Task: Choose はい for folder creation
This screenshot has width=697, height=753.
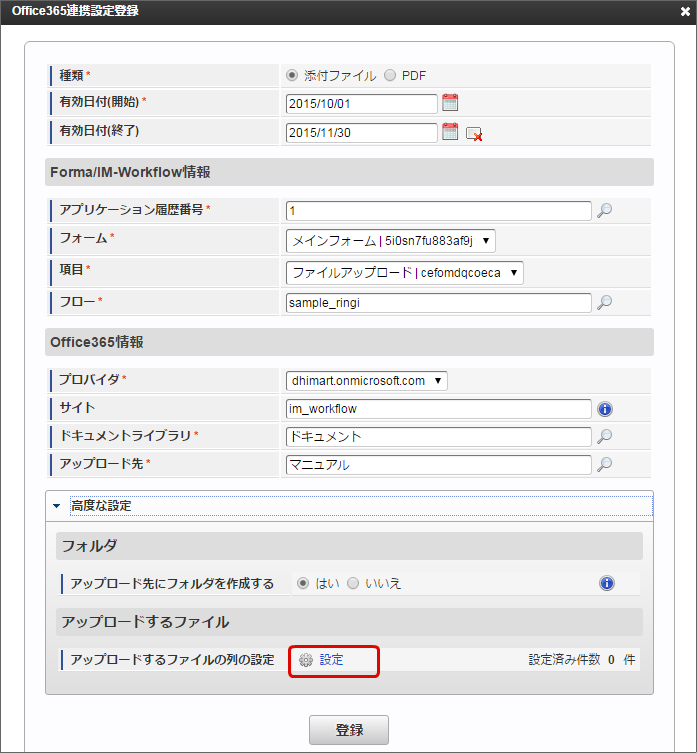Action: click(x=303, y=583)
